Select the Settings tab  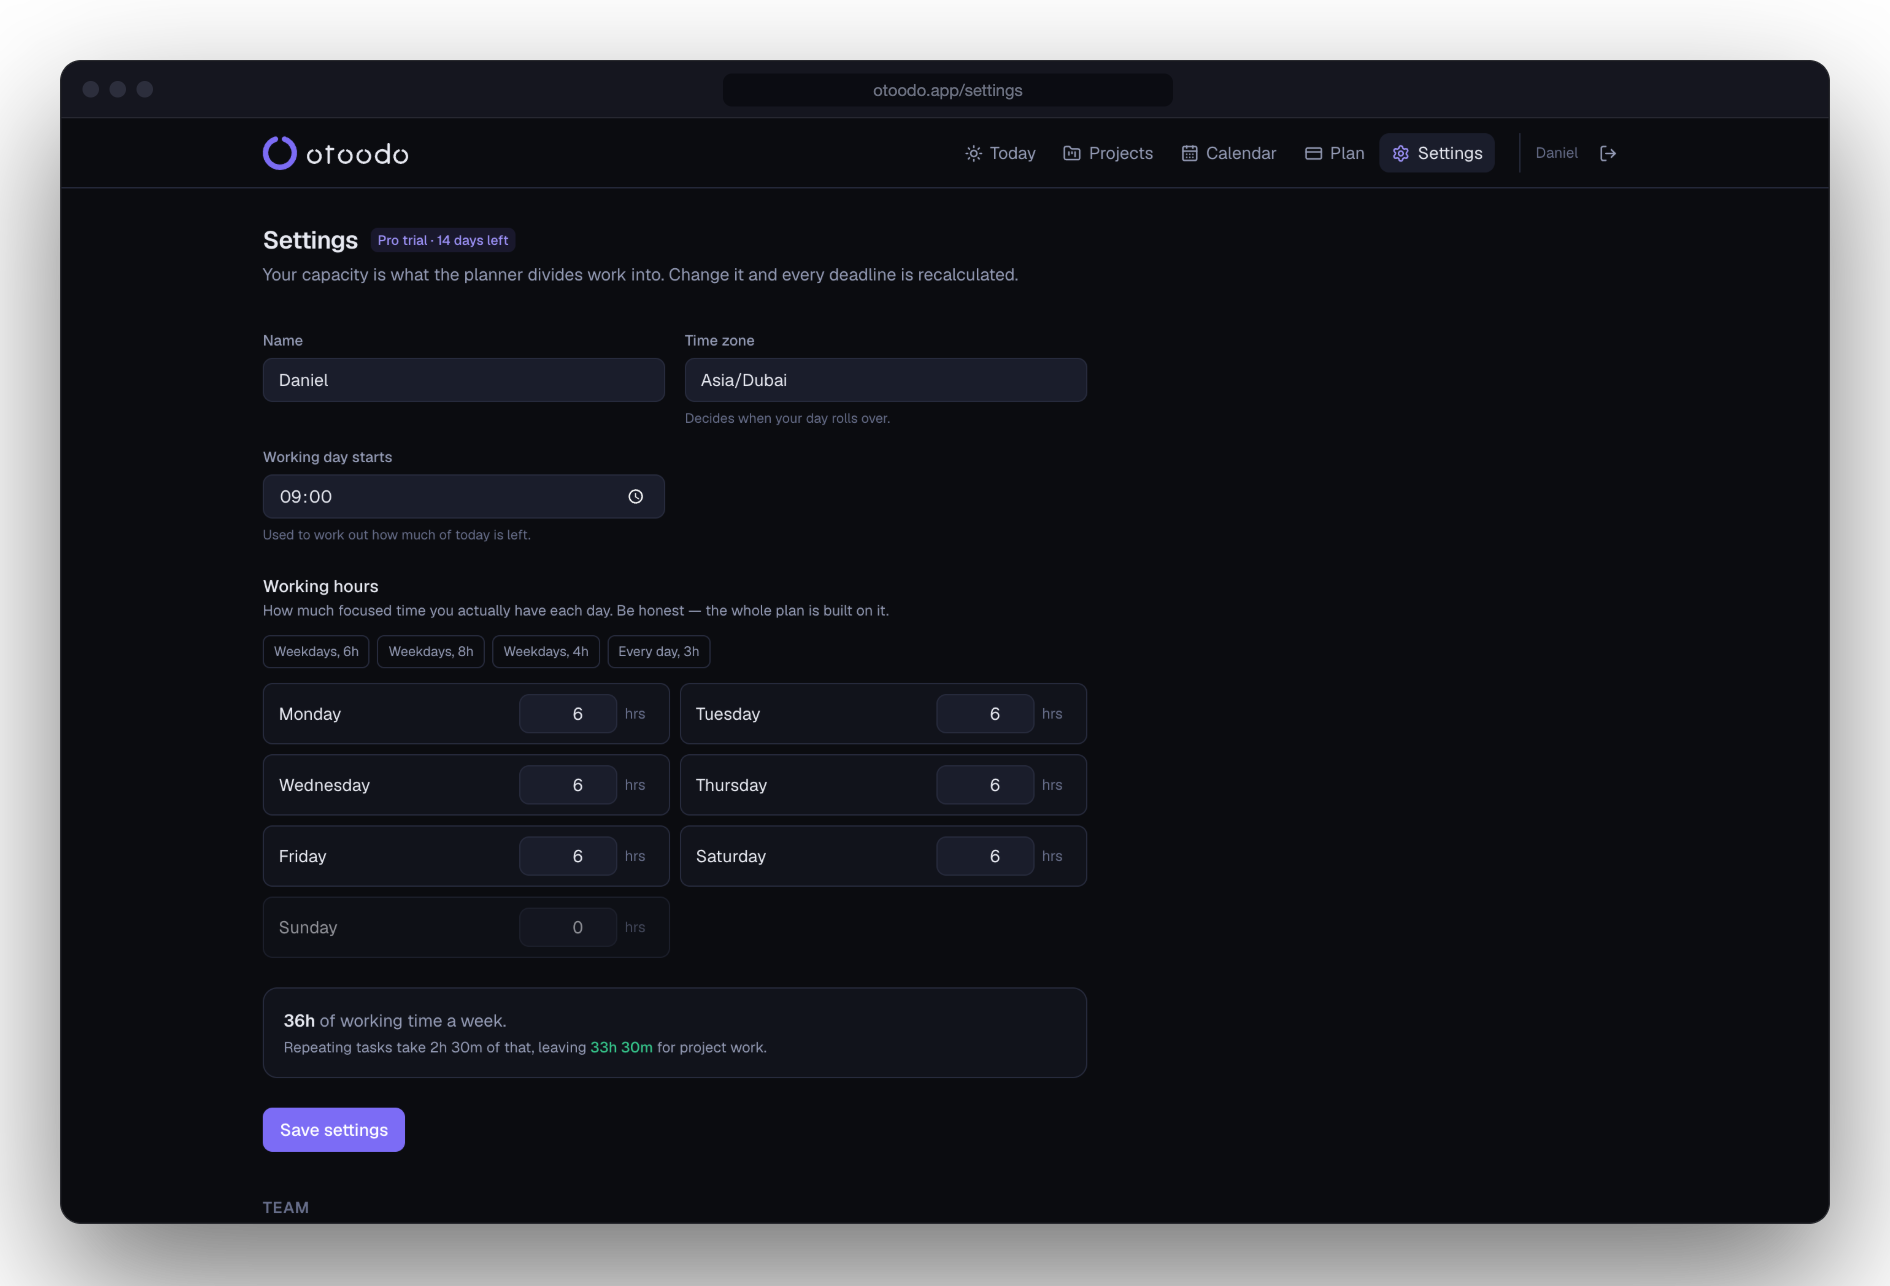tap(1437, 153)
